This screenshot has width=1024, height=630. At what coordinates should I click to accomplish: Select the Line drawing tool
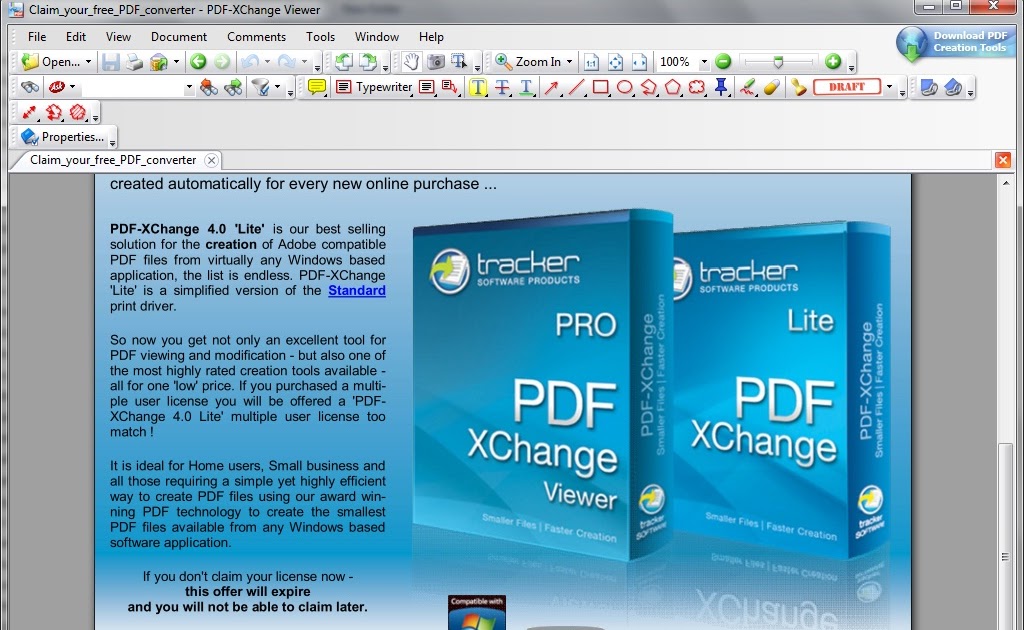[x=576, y=87]
